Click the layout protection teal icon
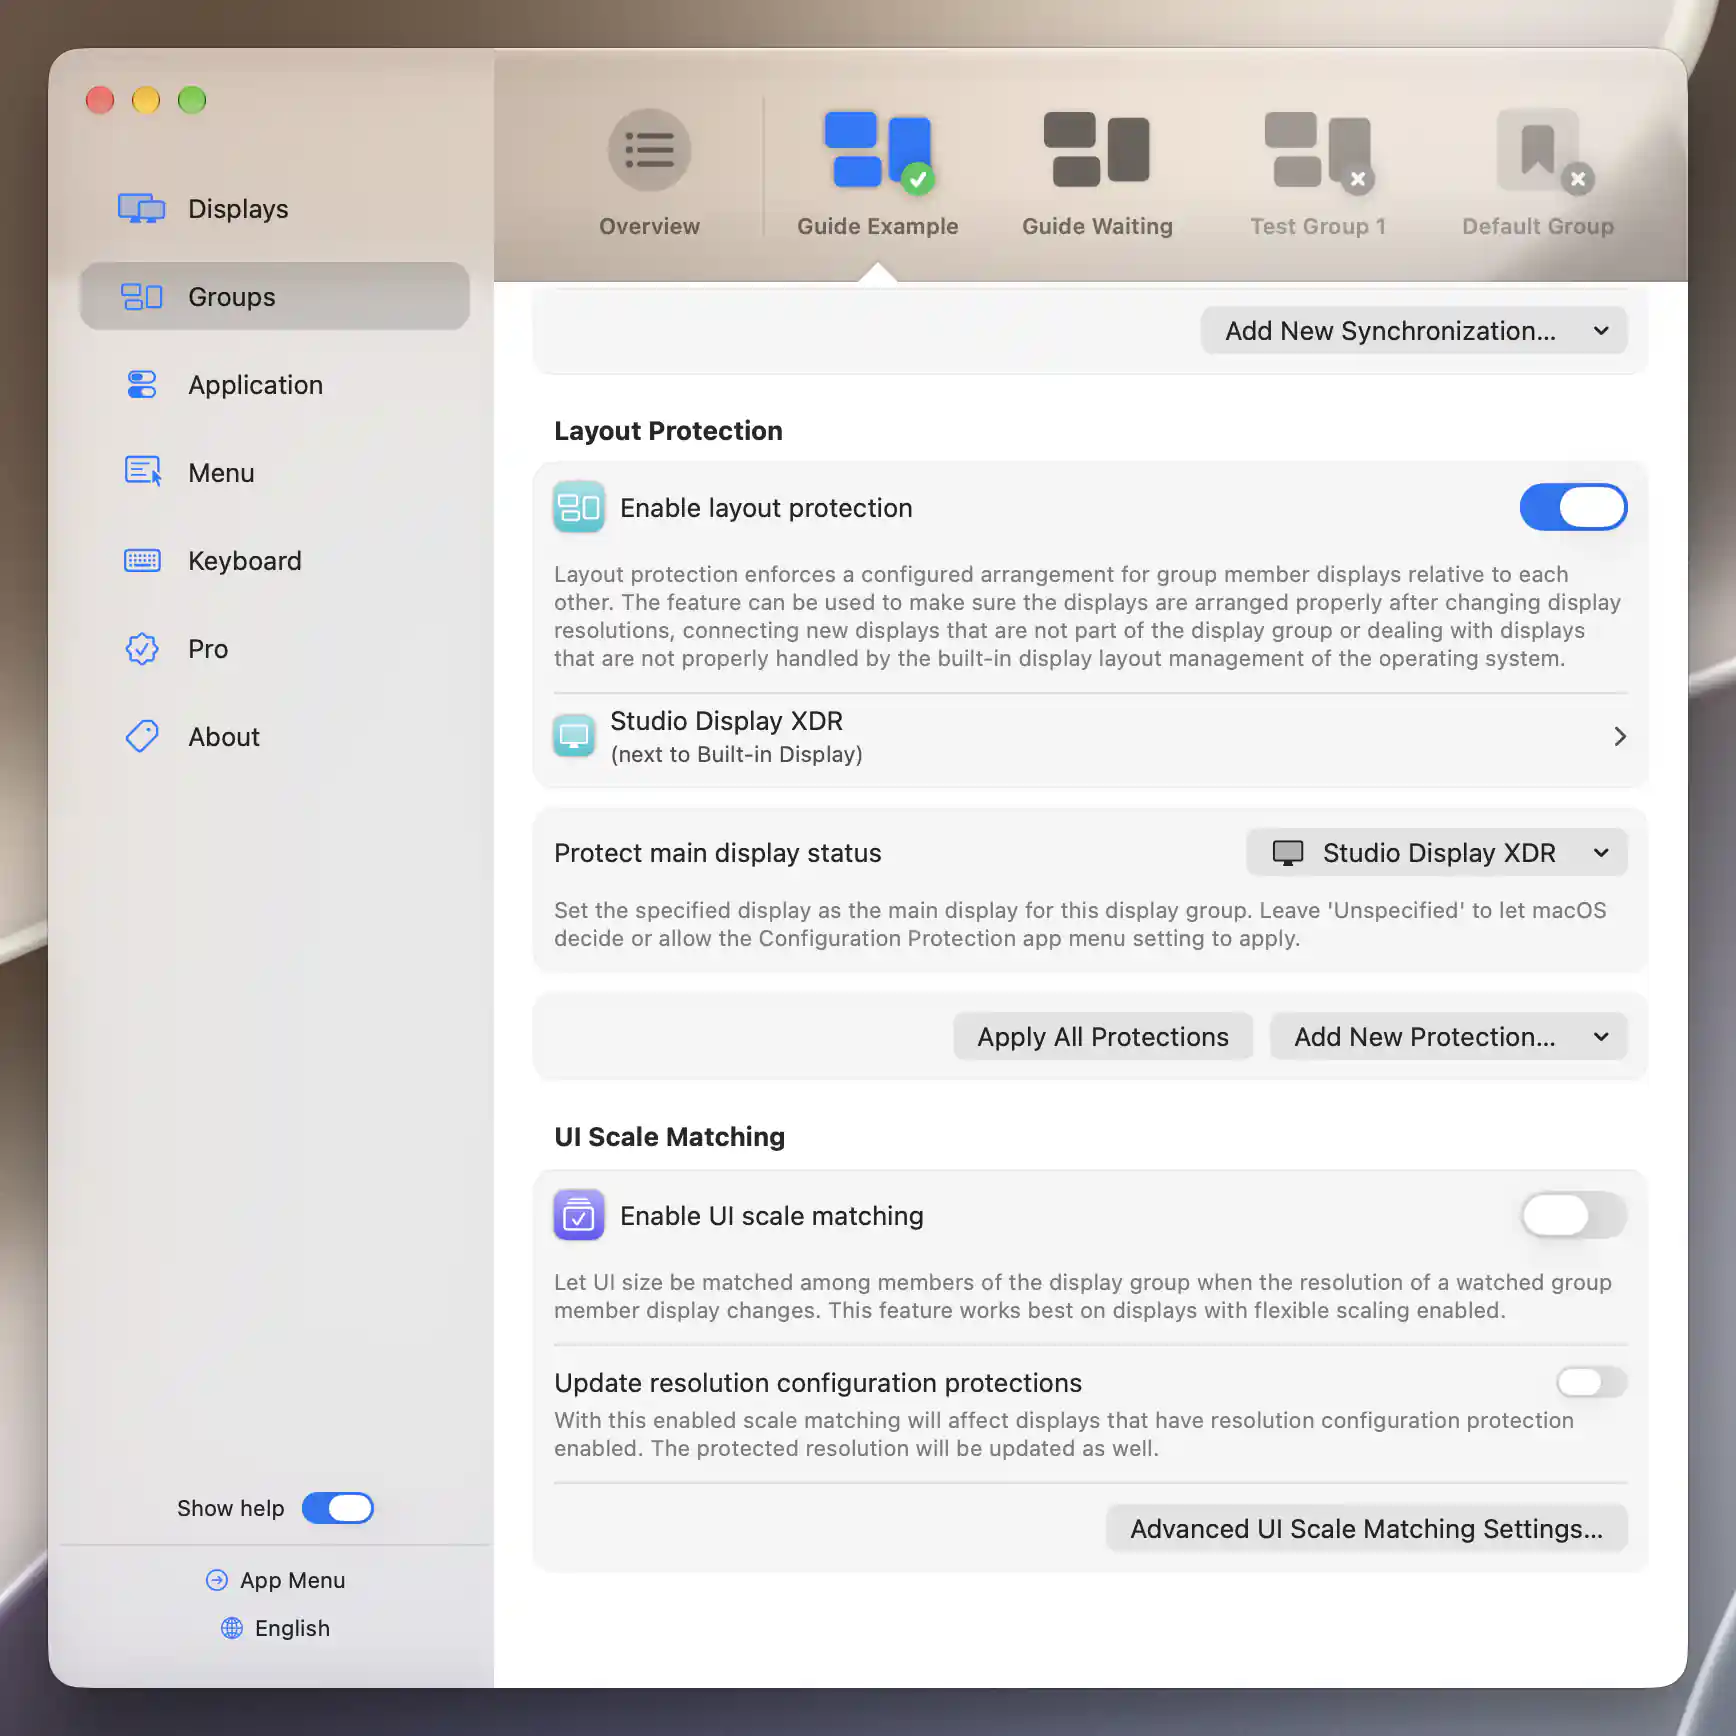The image size is (1736, 1736). coord(578,507)
